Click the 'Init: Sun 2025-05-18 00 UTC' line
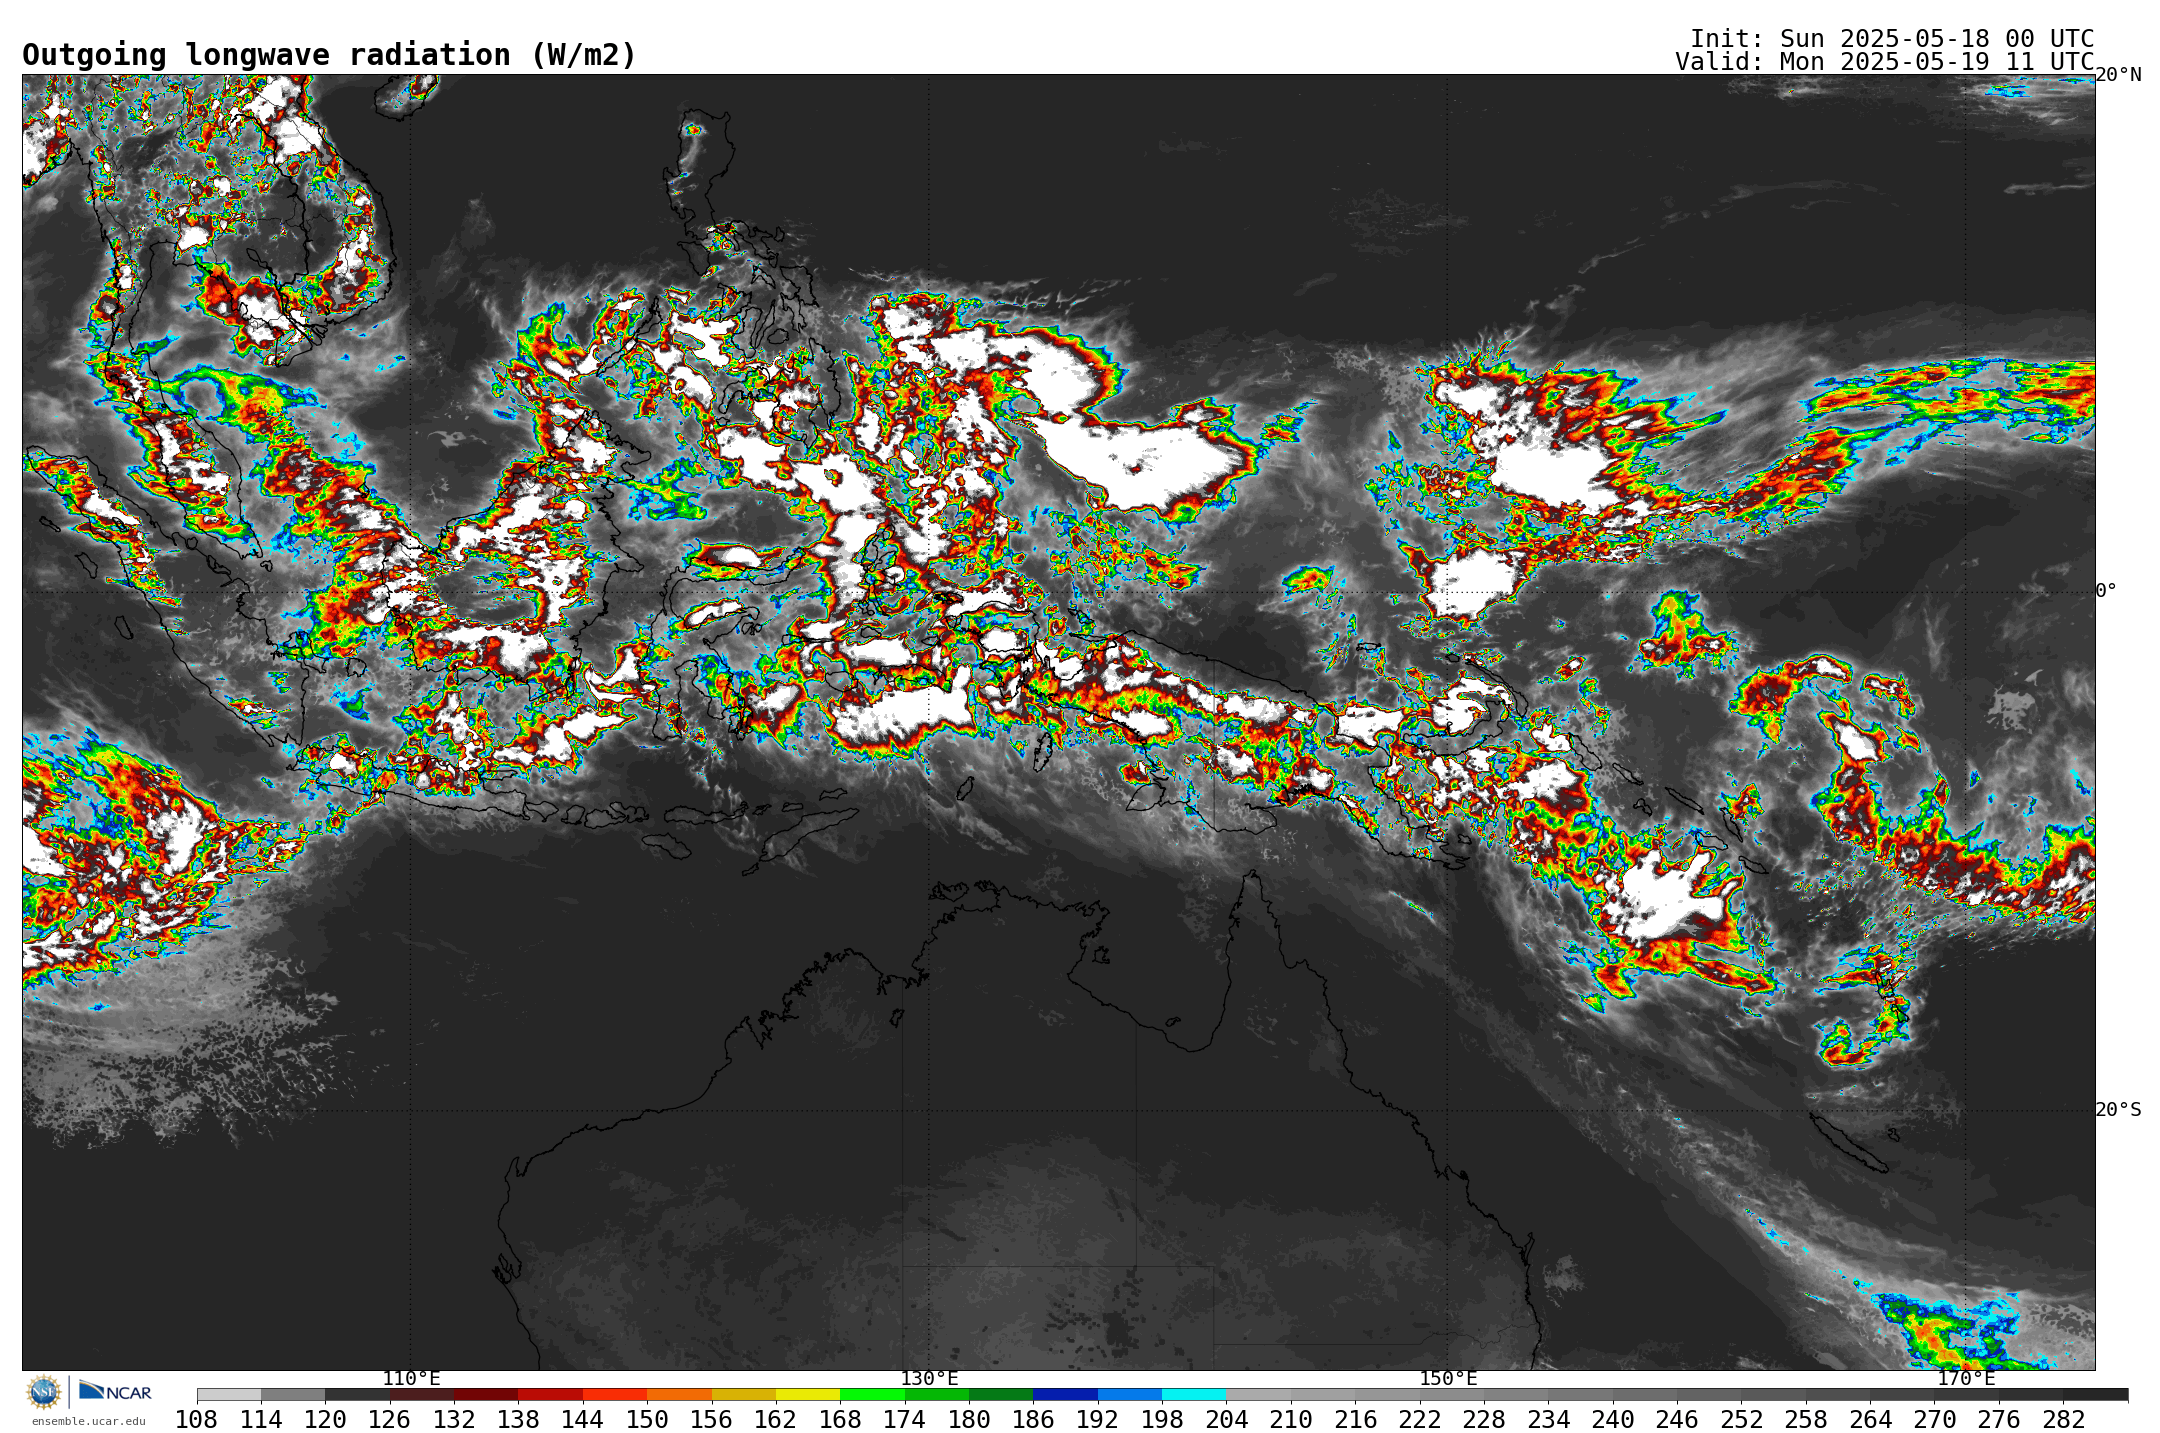Viewport: 2160px width, 1433px height. (1892, 39)
